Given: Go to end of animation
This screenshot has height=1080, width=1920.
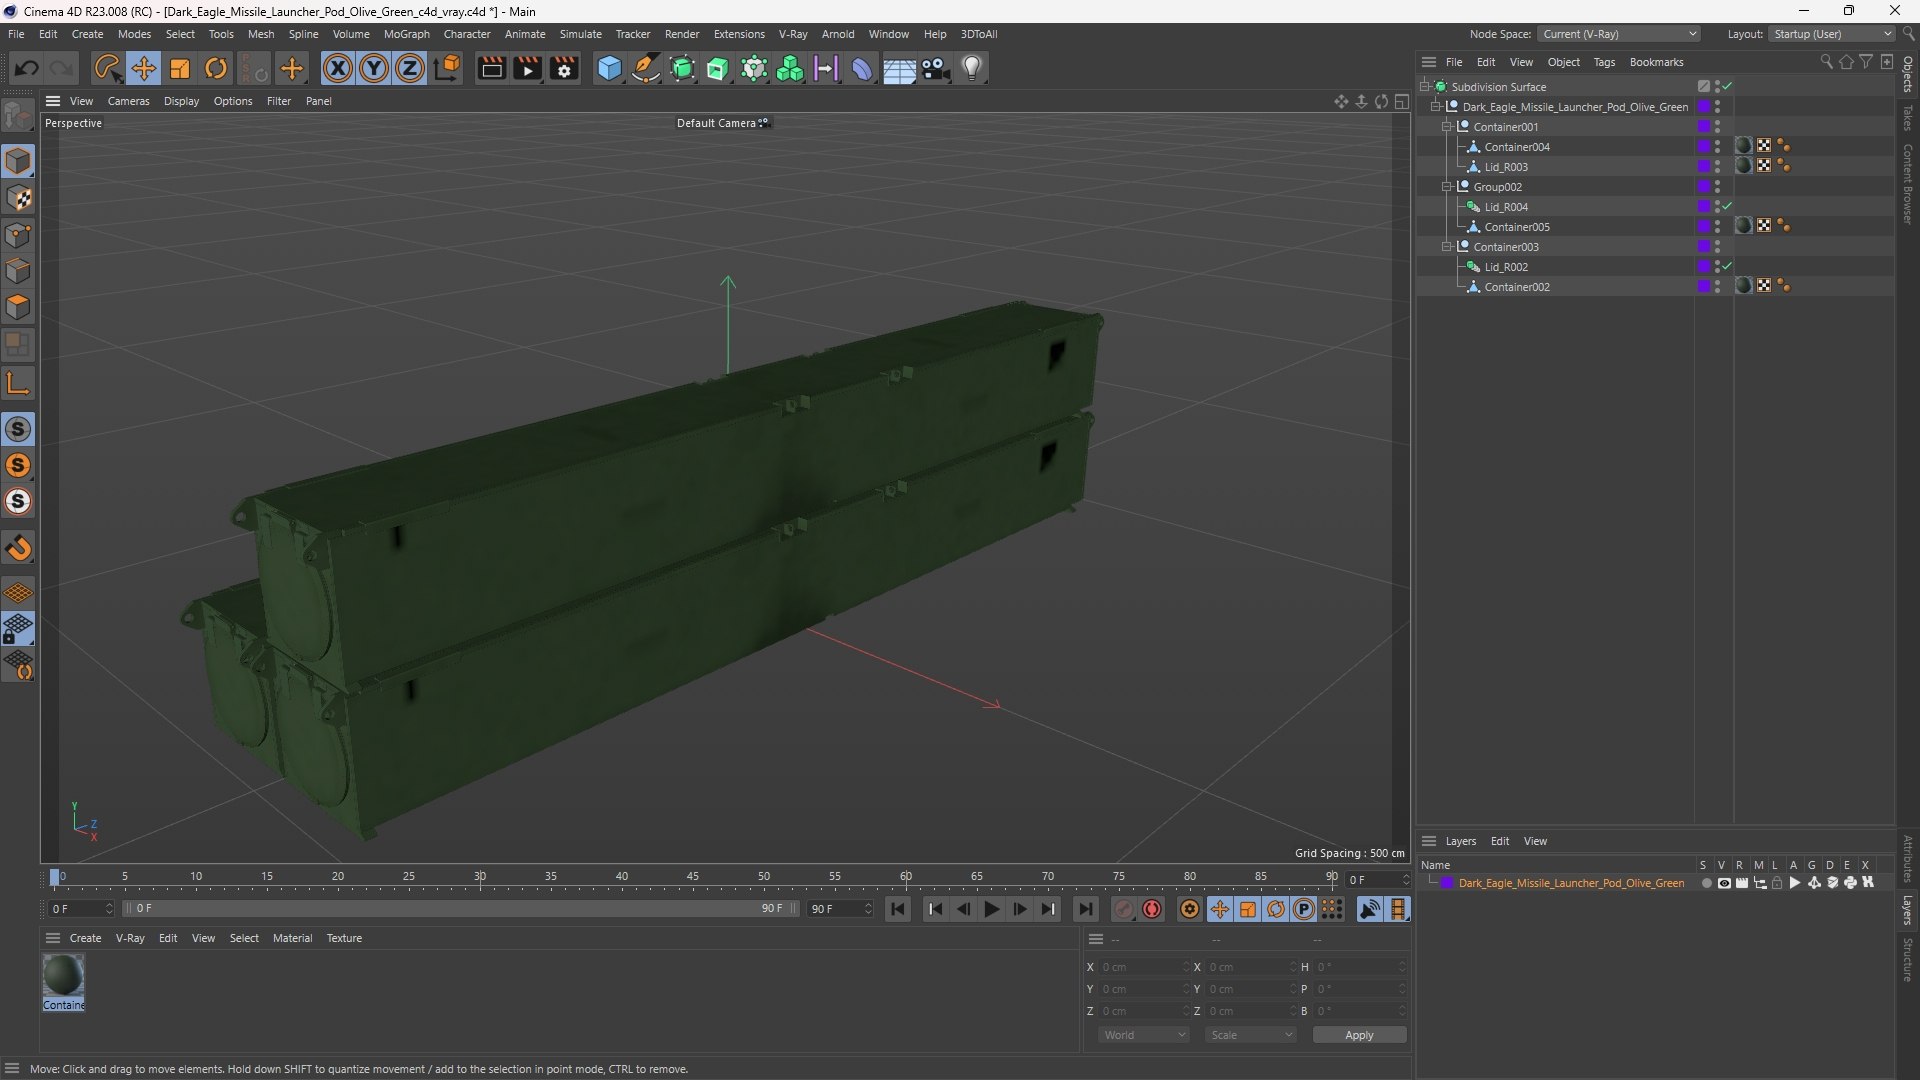Looking at the screenshot, I should tap(1085, 909).
